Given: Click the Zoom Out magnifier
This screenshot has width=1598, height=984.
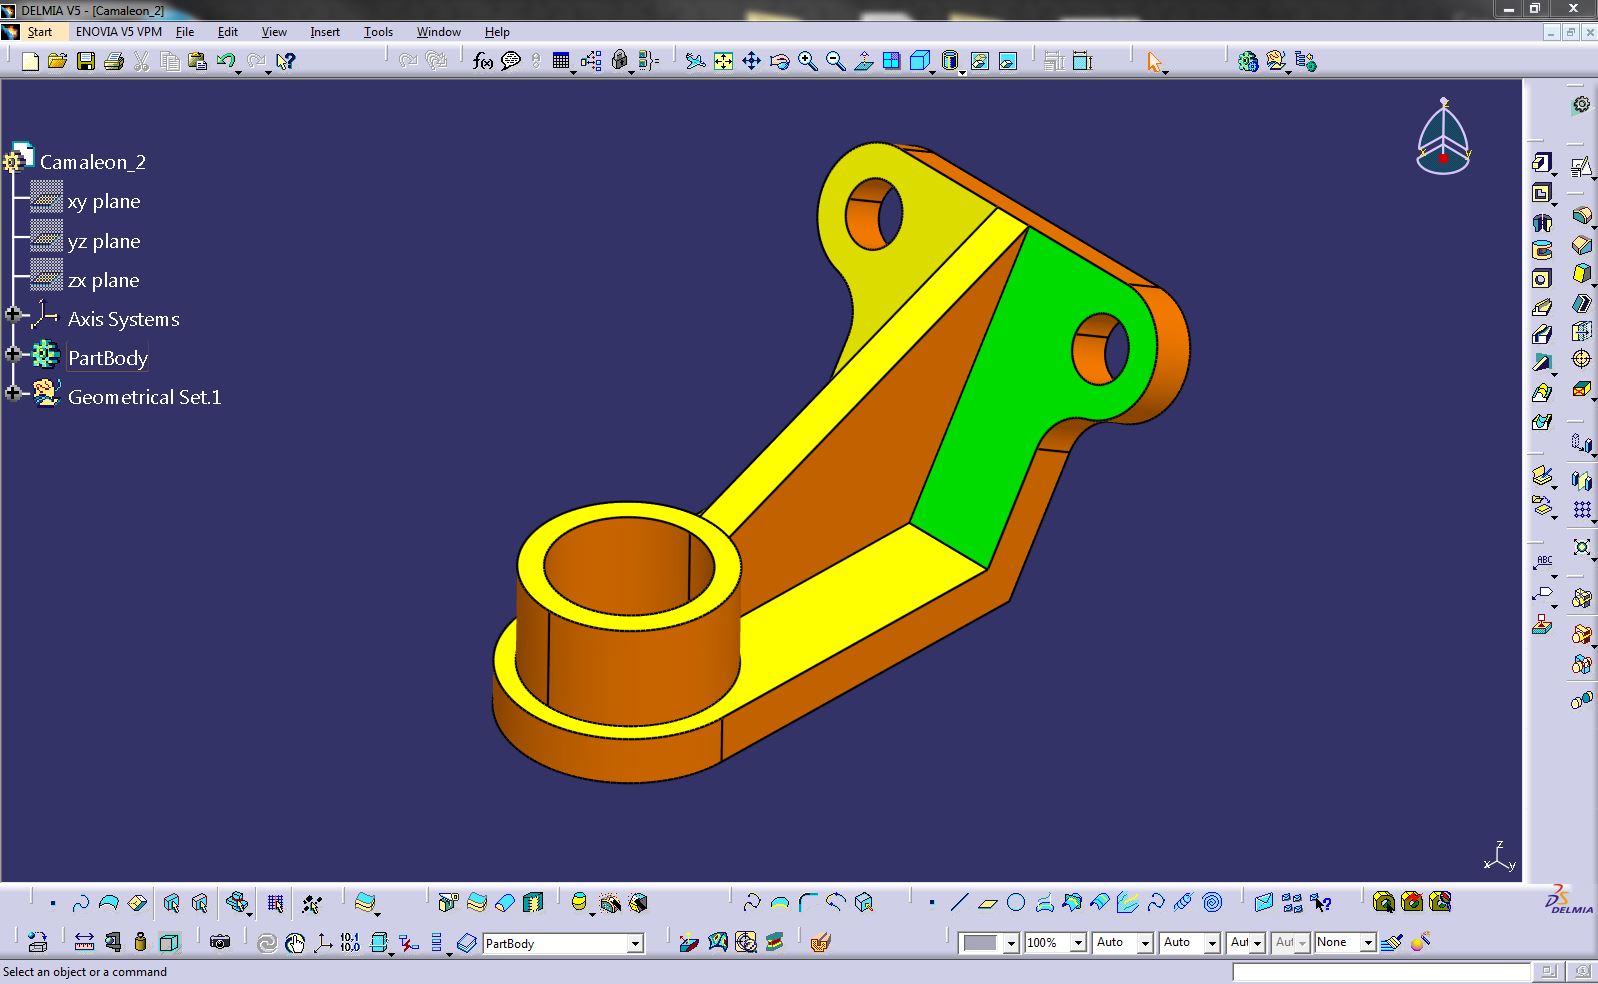Looking at the screenshot, I should tap(835, 62).
